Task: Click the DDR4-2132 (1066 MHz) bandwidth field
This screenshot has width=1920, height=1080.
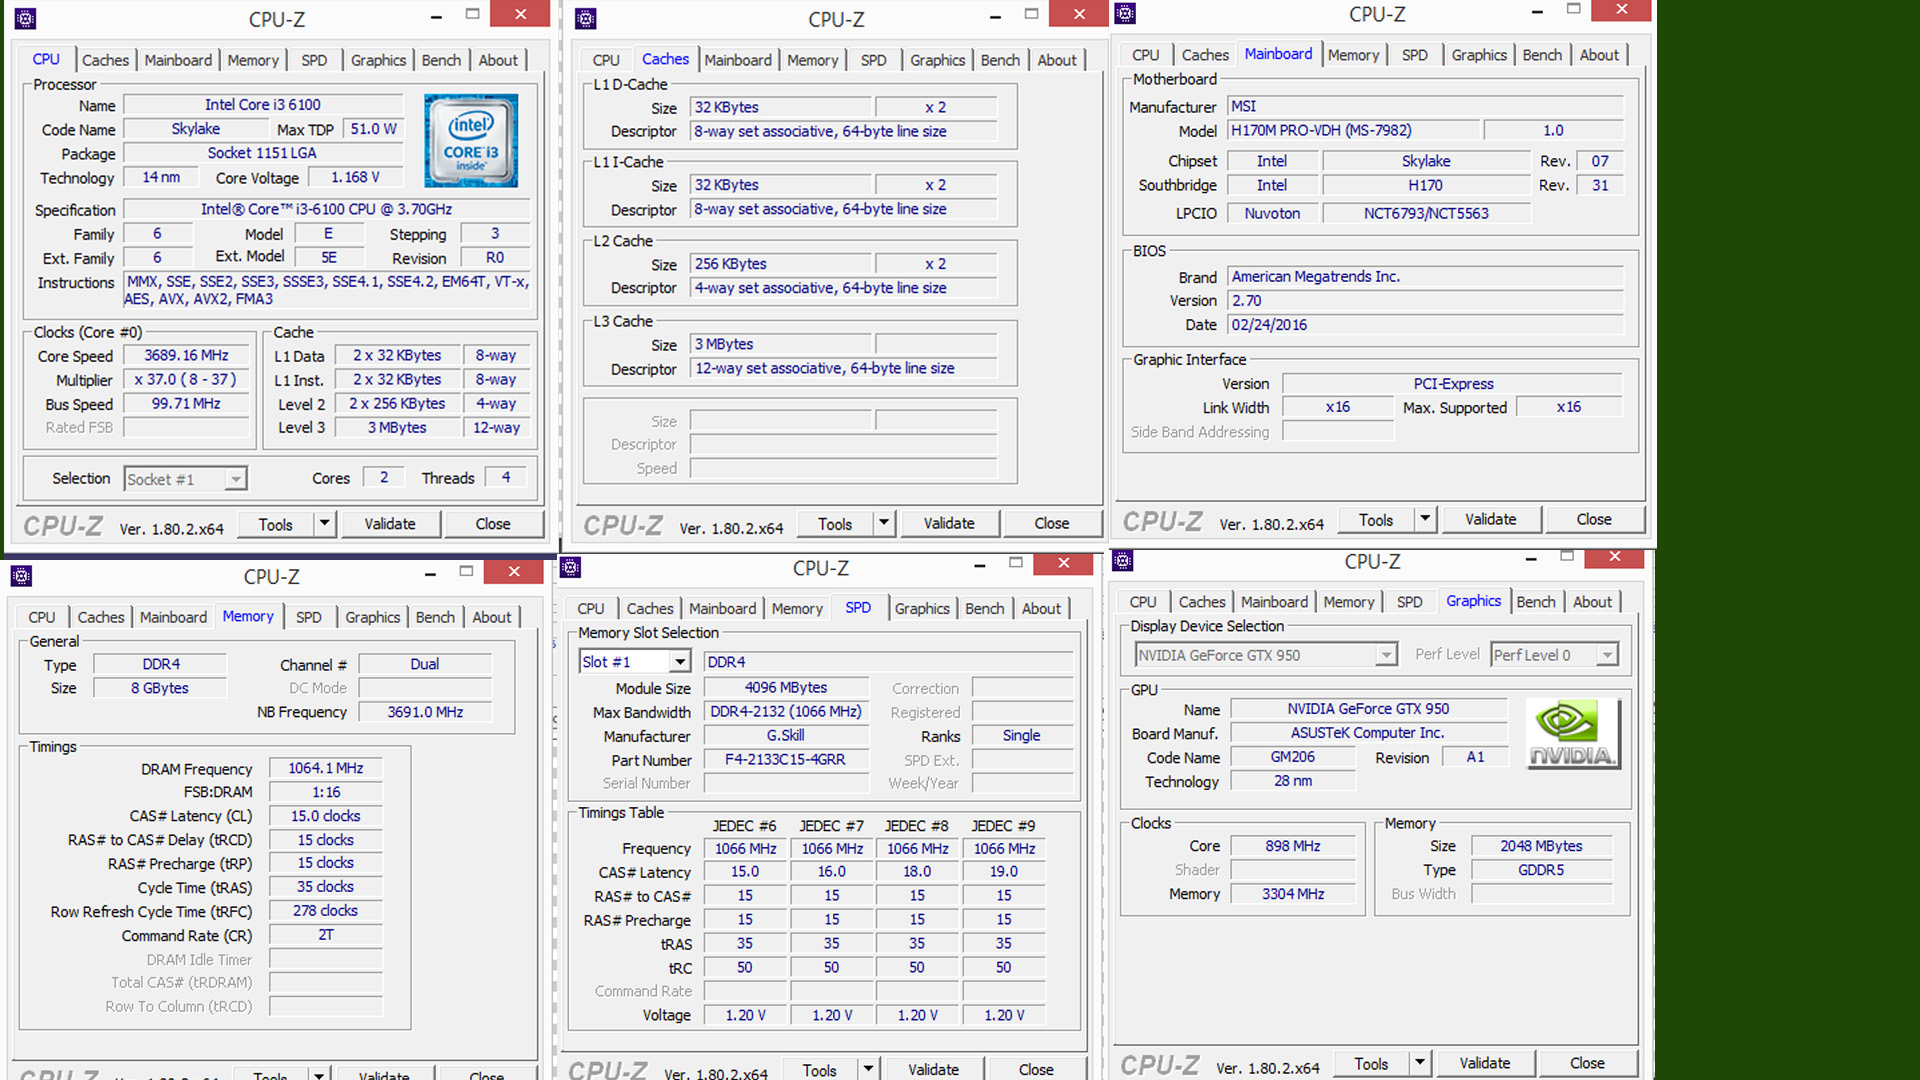Action: tap(785, 711)
